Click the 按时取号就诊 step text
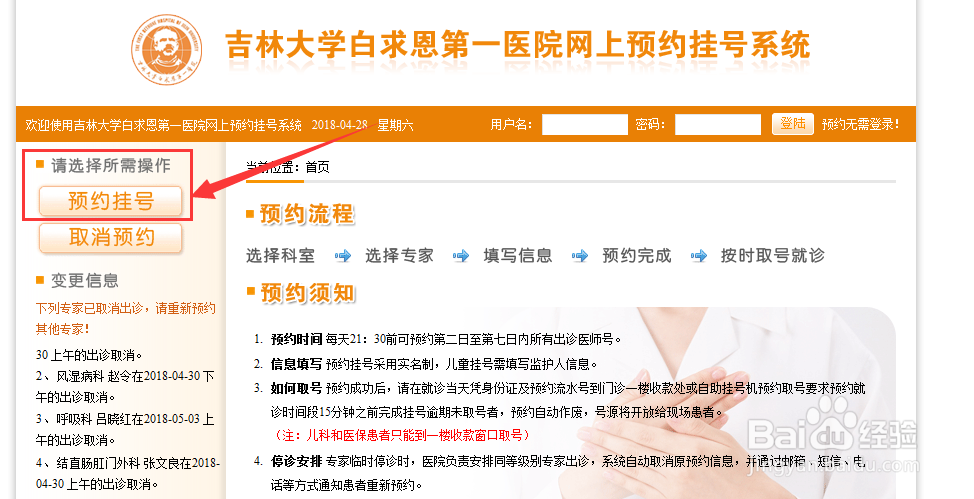 pyautogui.click(x=773, y=255)
